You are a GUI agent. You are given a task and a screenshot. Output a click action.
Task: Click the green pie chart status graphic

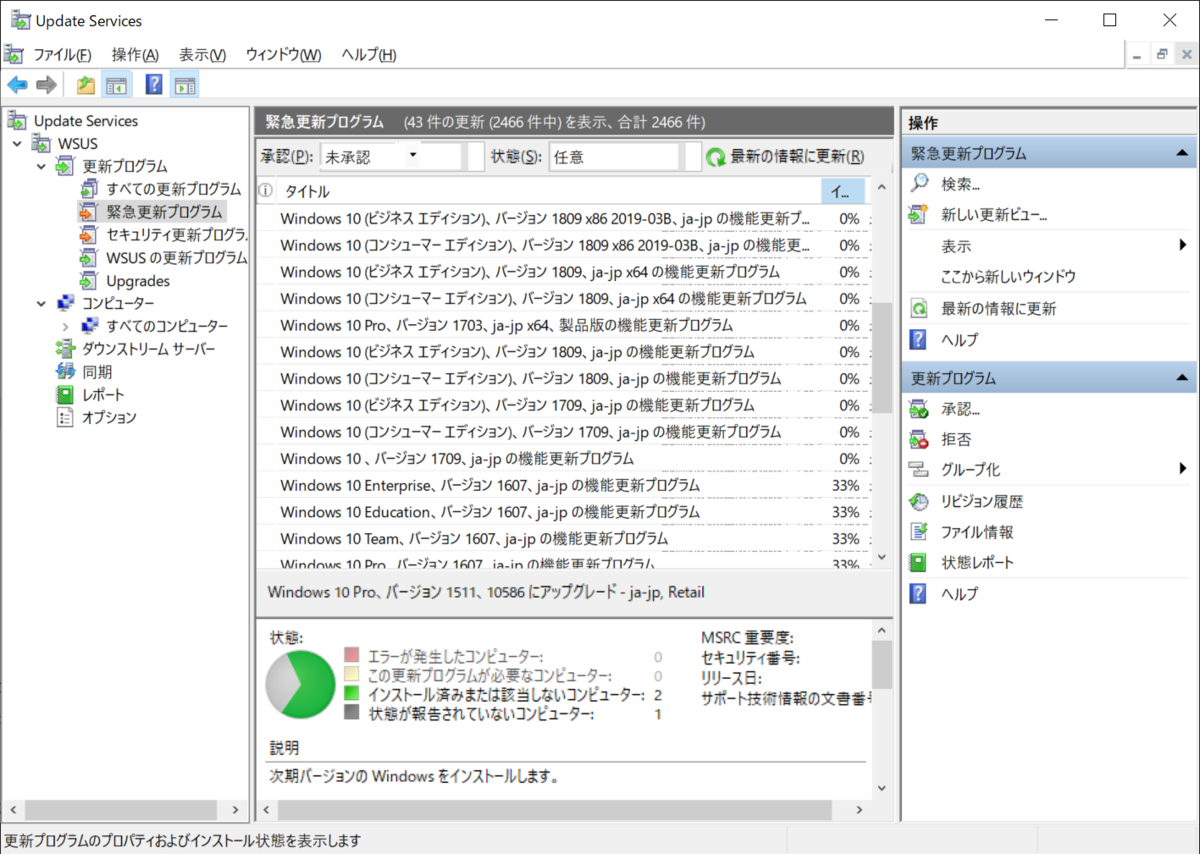click(300, 683)
